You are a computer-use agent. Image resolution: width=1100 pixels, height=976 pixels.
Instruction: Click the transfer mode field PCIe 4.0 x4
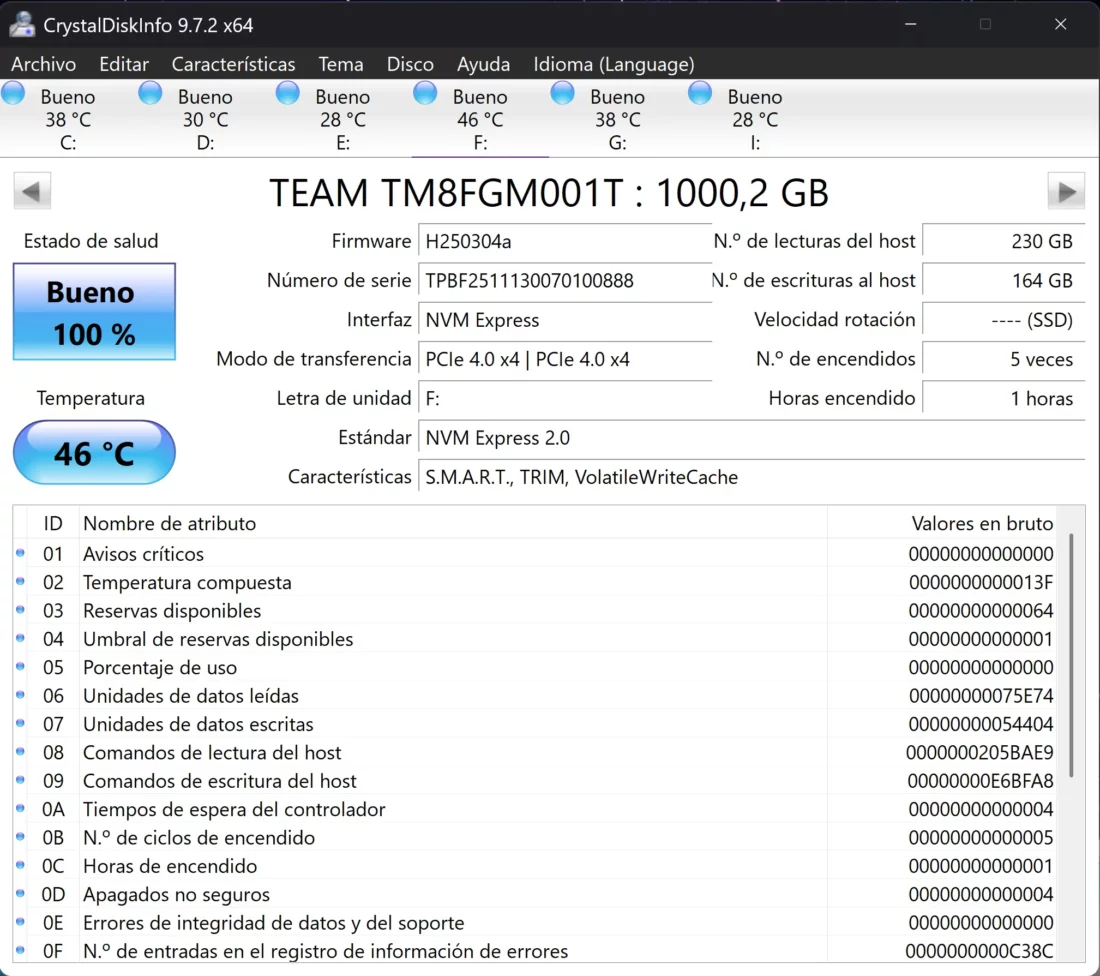pos(565,359)
